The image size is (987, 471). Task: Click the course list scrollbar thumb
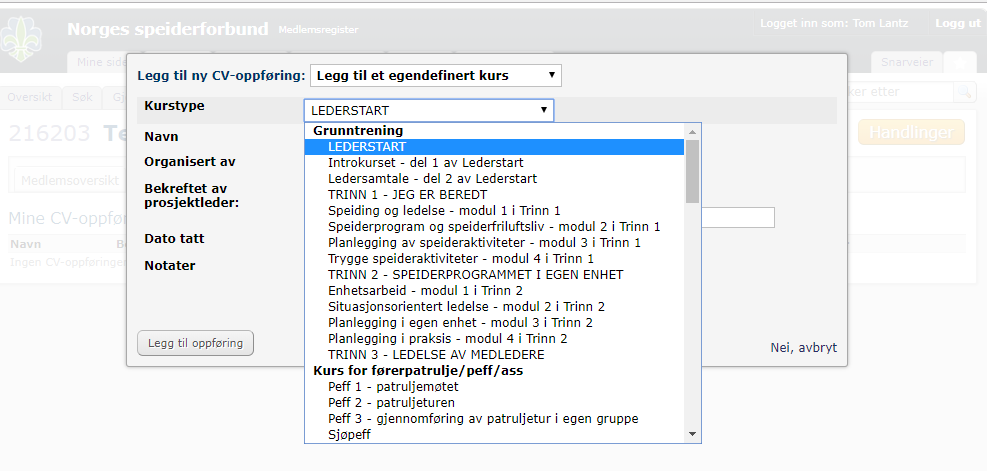692,171
